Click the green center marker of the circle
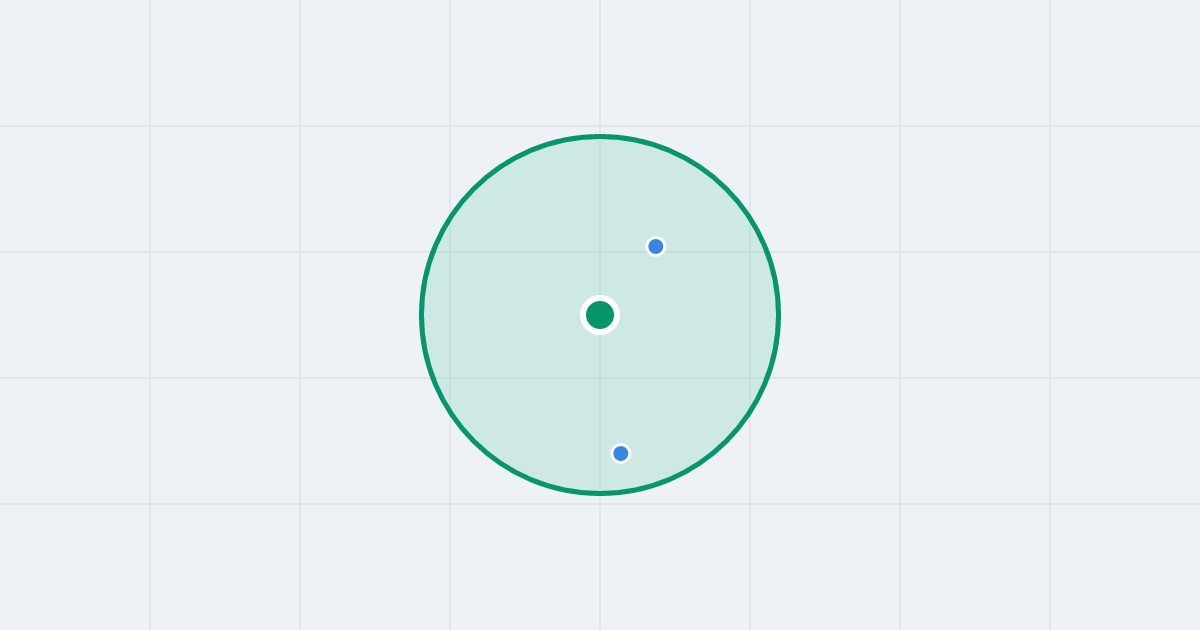Screen dimensions: 1200x630 click(x=600, y=315)
